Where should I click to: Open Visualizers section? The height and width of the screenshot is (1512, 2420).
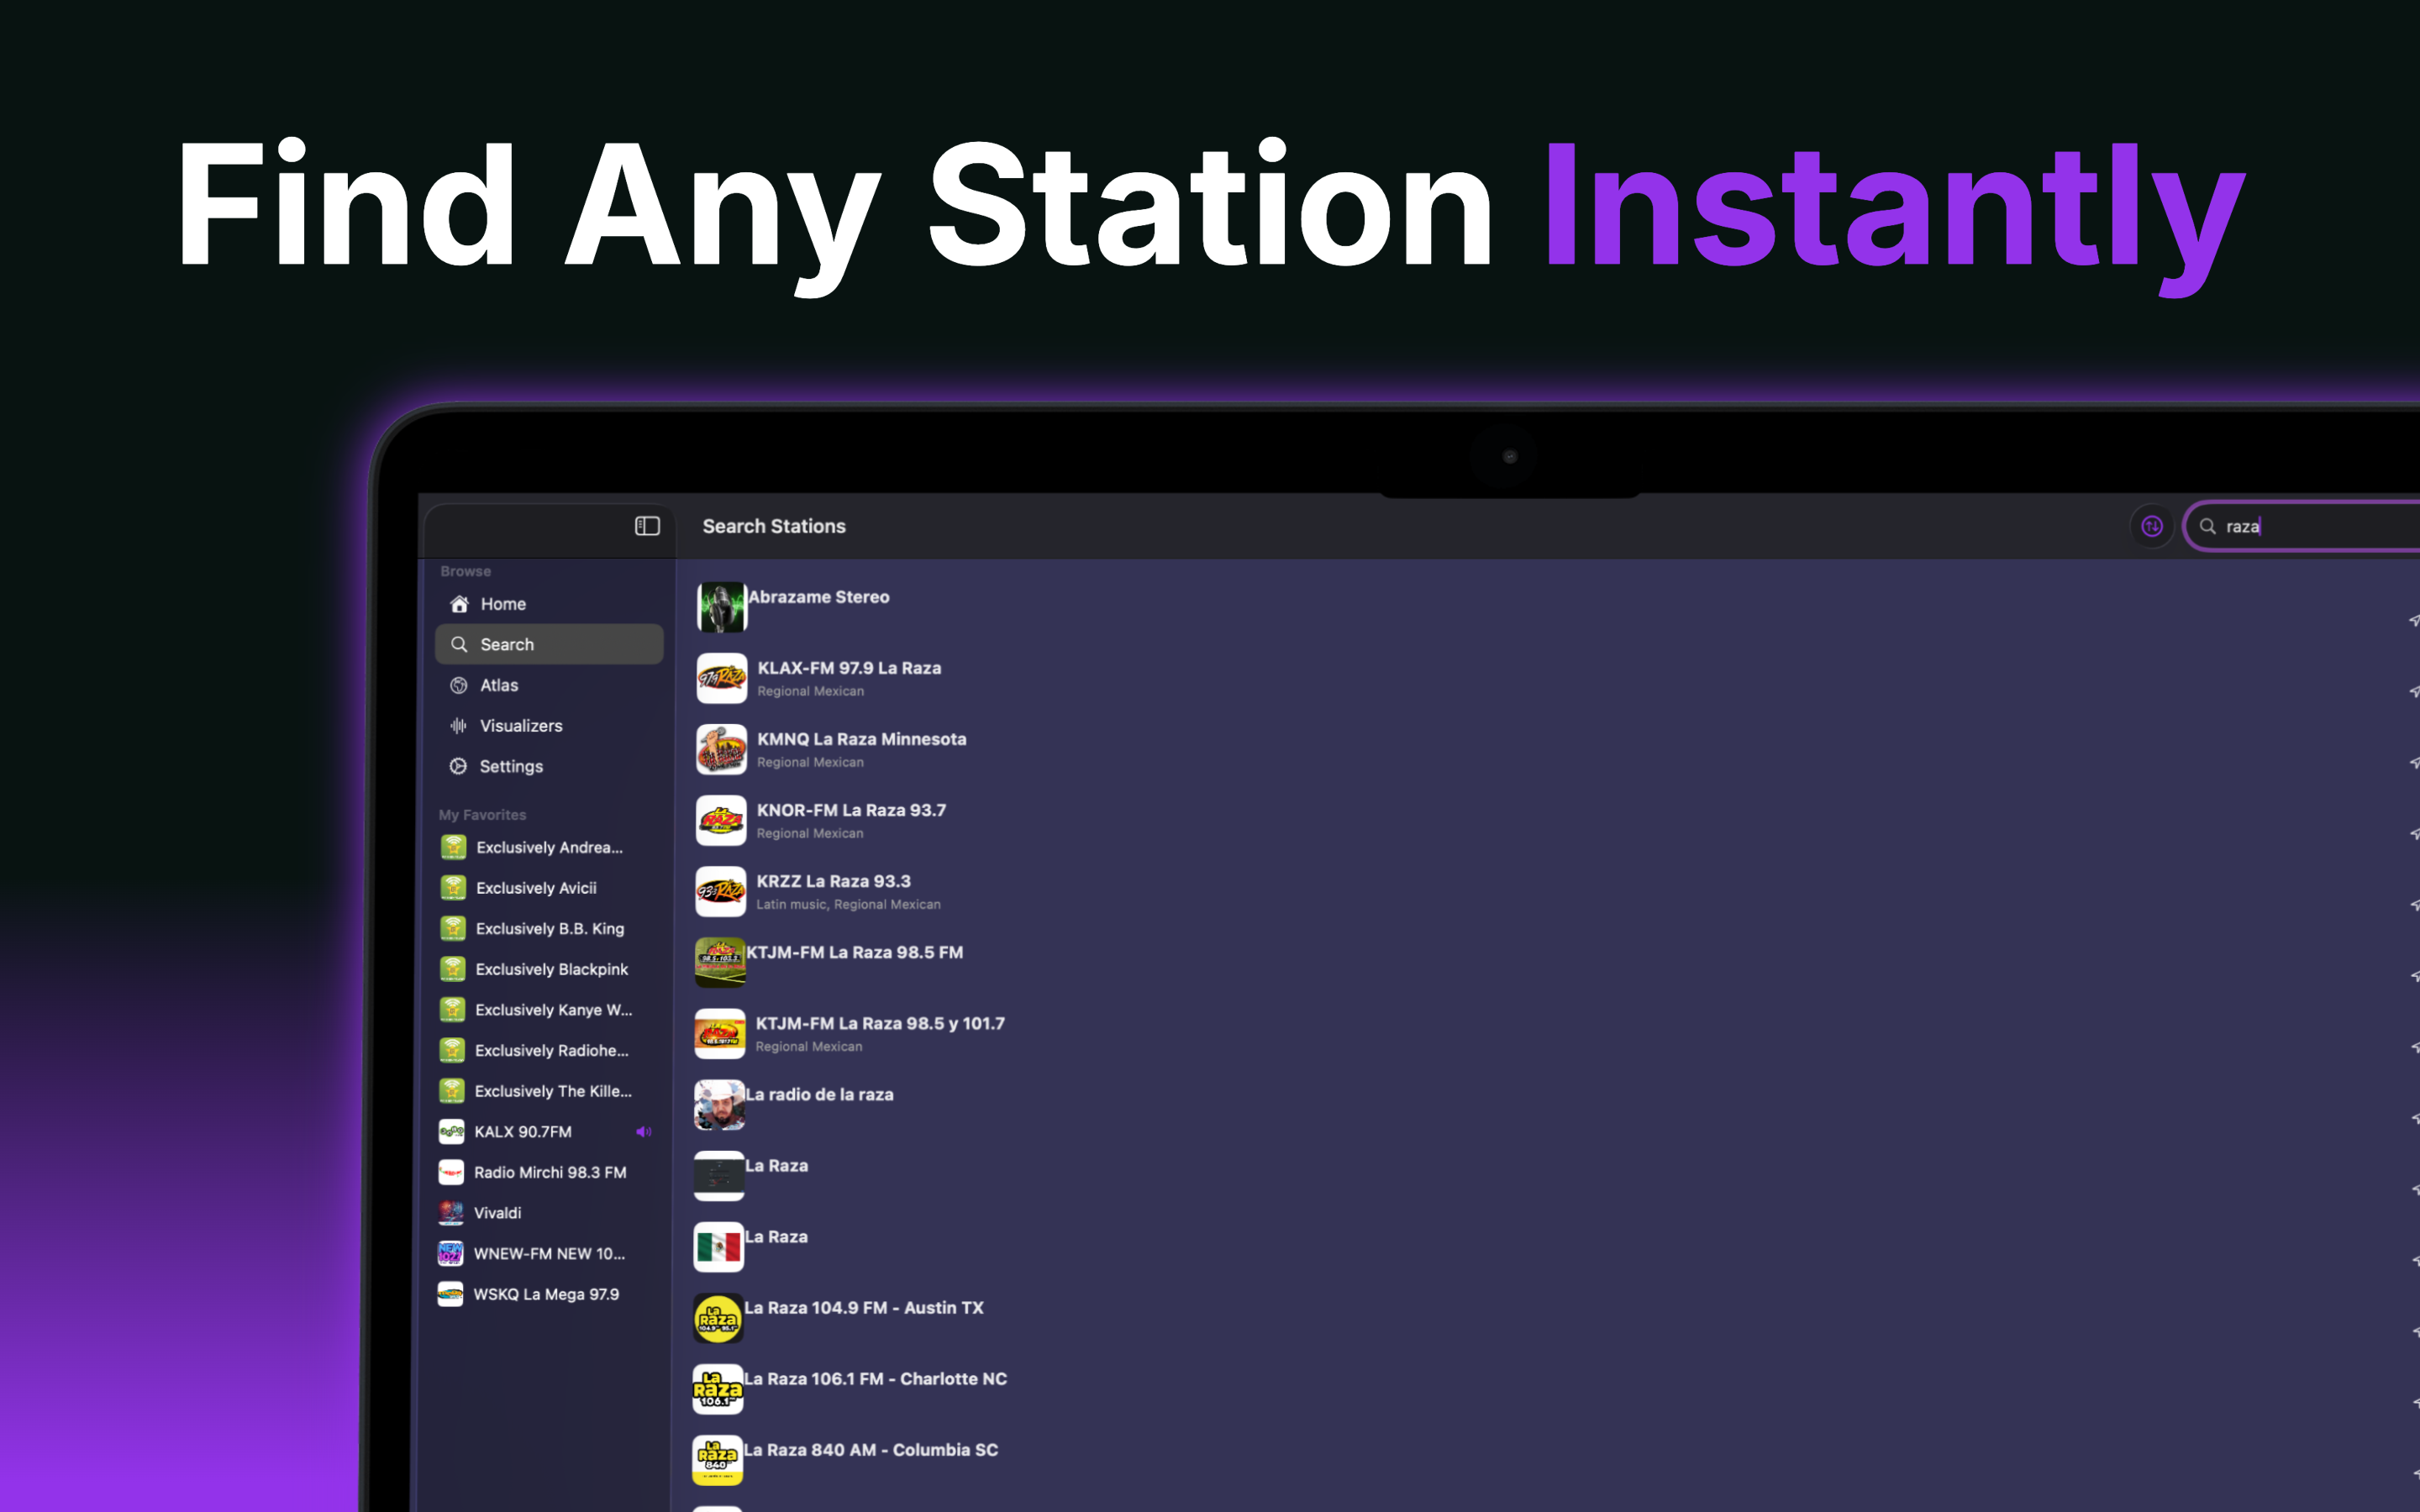pyautogui.click(x=549, y=726)
